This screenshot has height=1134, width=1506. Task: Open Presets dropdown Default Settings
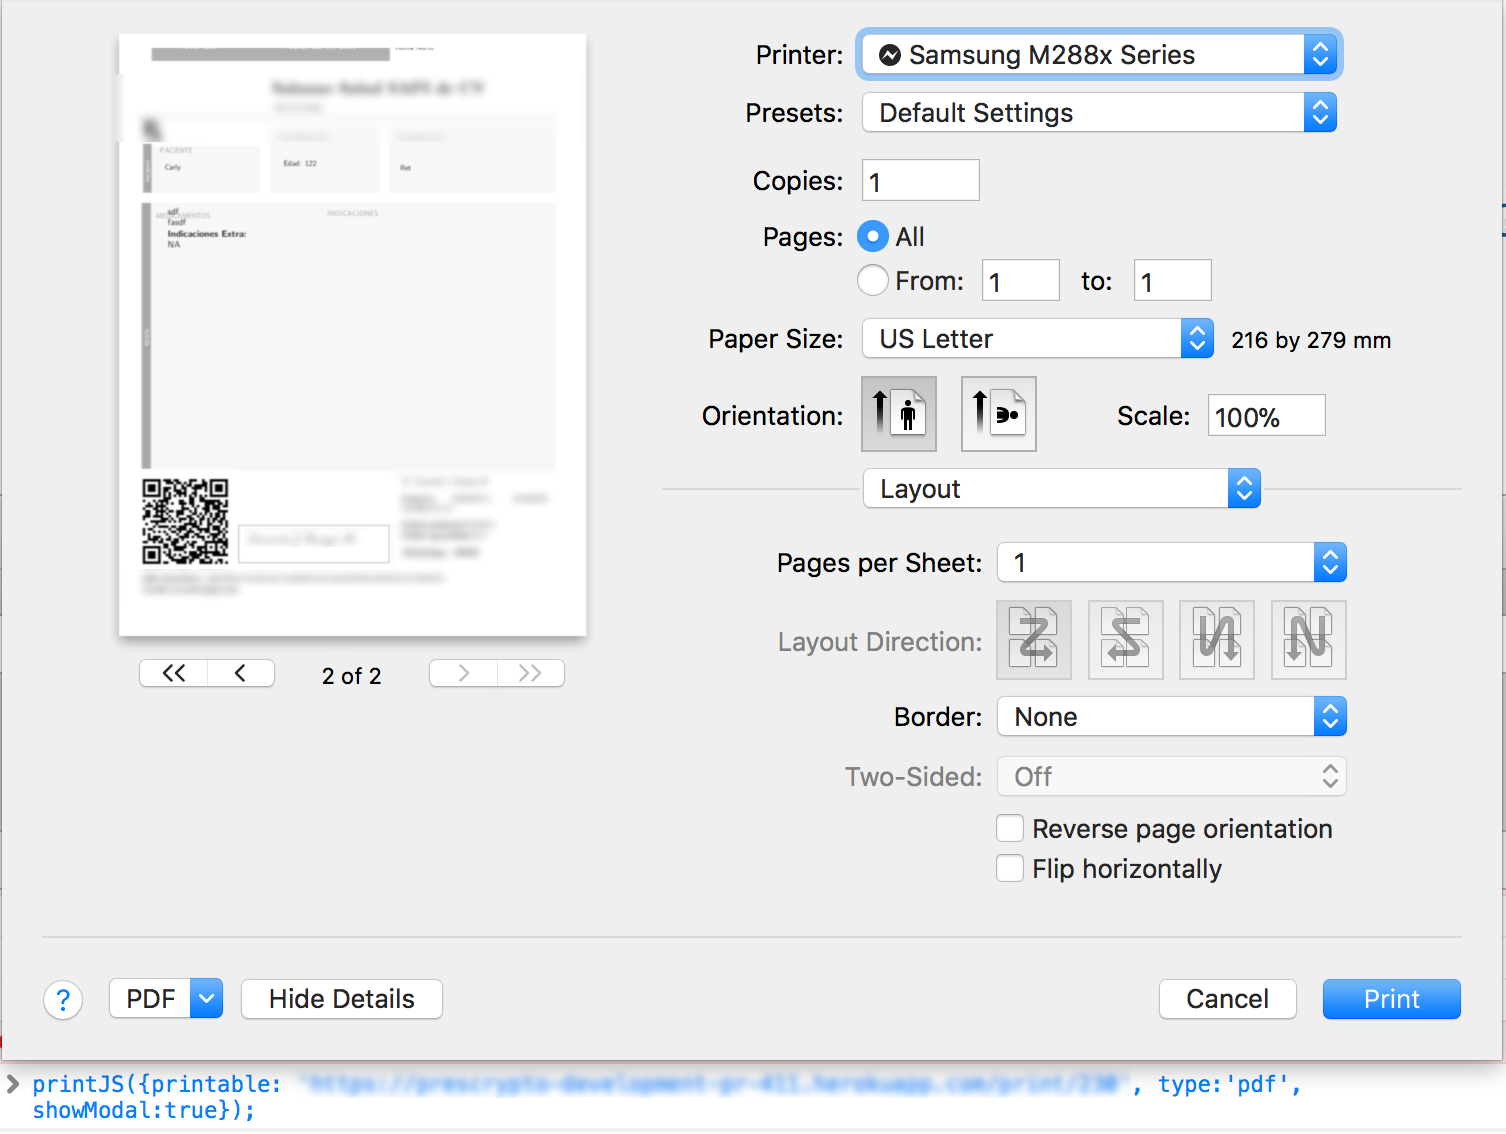pos(1099,113)
